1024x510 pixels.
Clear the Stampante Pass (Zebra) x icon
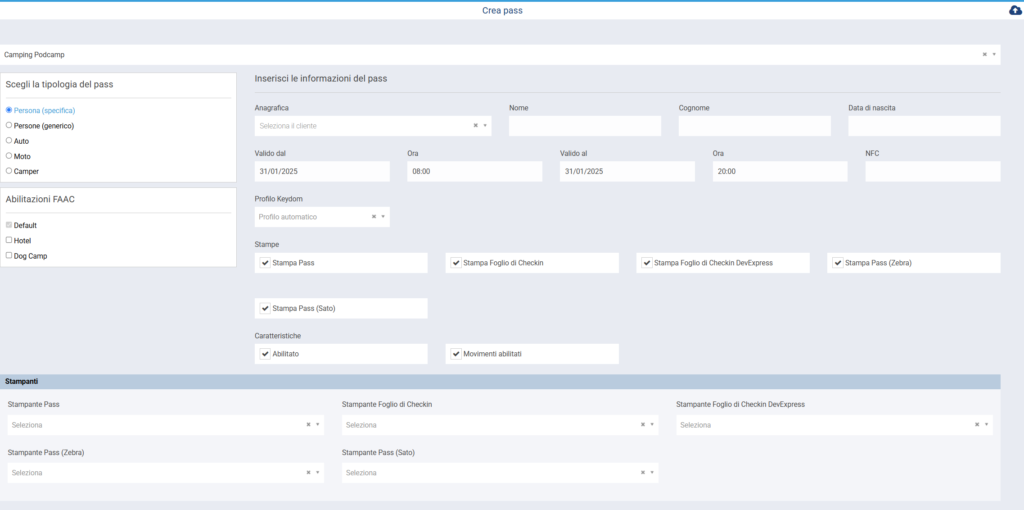pos(308,473)
